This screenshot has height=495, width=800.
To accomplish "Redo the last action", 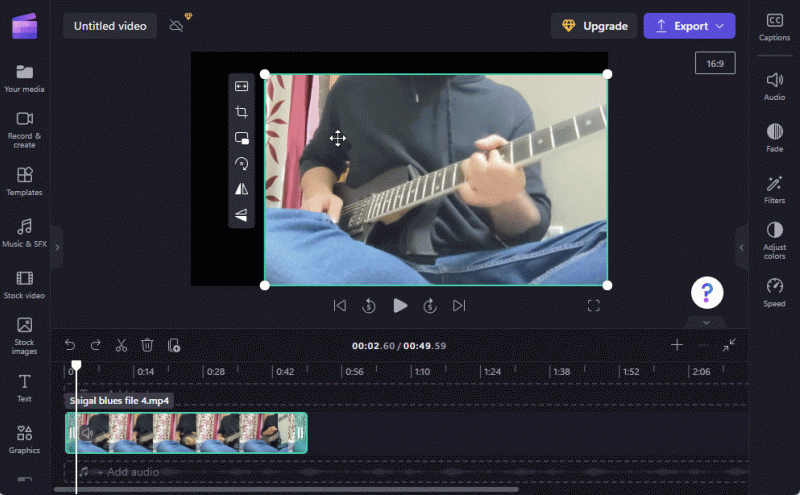I will click(95, 345).
